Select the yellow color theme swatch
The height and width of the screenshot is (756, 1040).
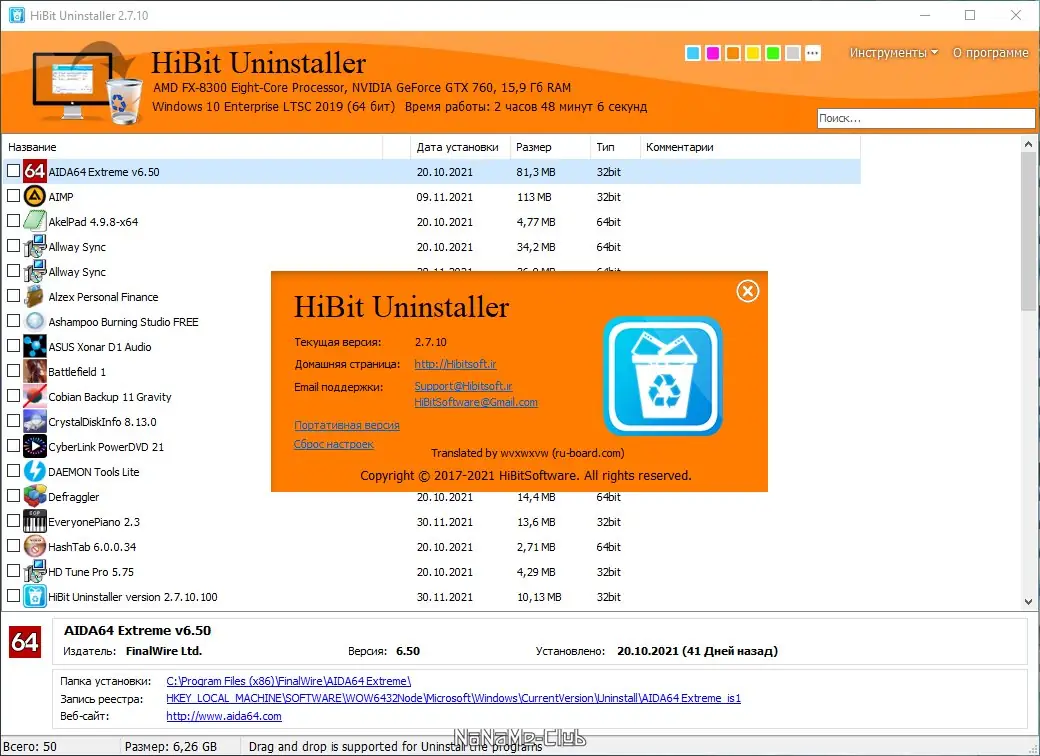pos(753,53)
